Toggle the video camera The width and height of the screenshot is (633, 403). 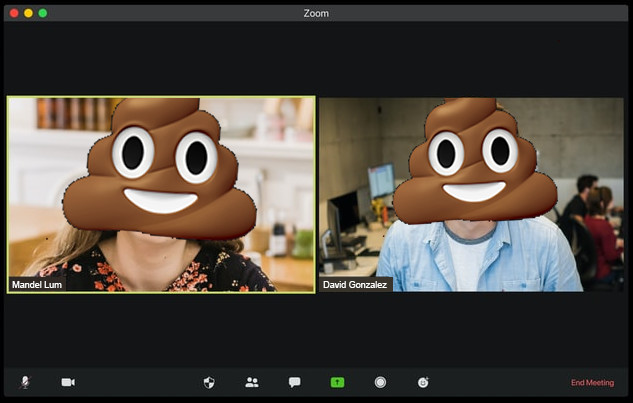[x=68, y=382]
